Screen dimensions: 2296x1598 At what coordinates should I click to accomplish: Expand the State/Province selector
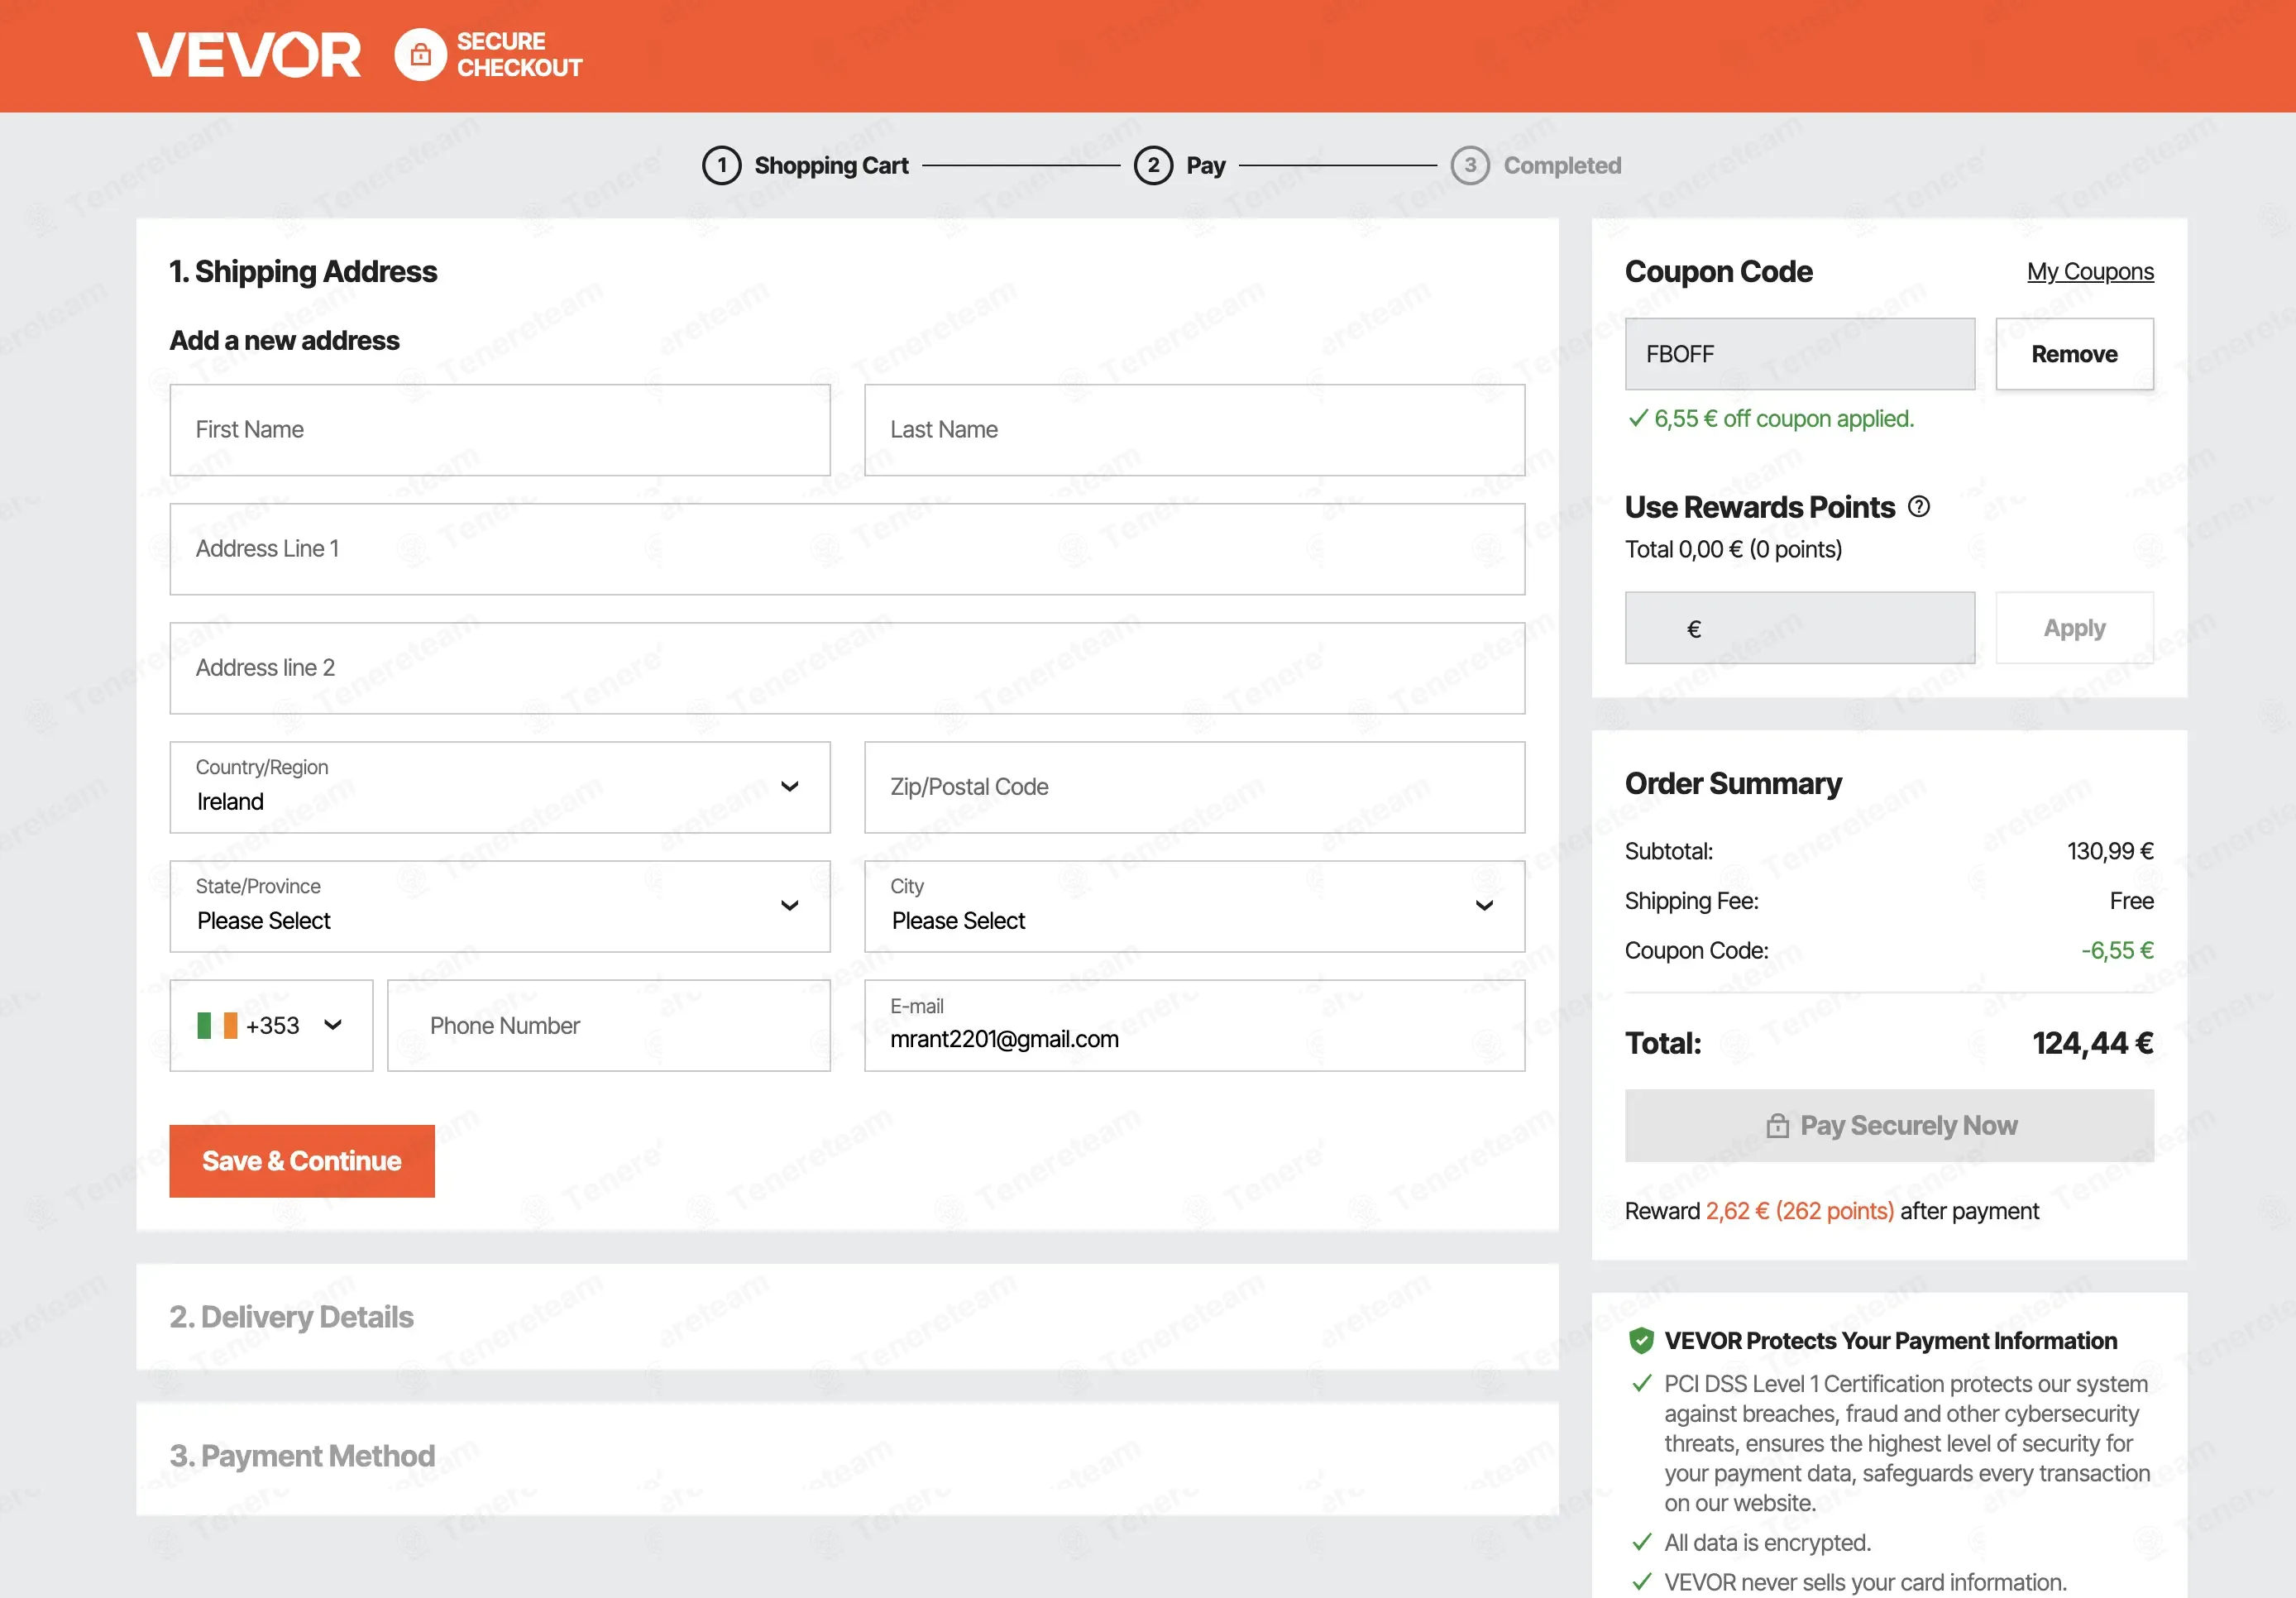pos(500,906)
